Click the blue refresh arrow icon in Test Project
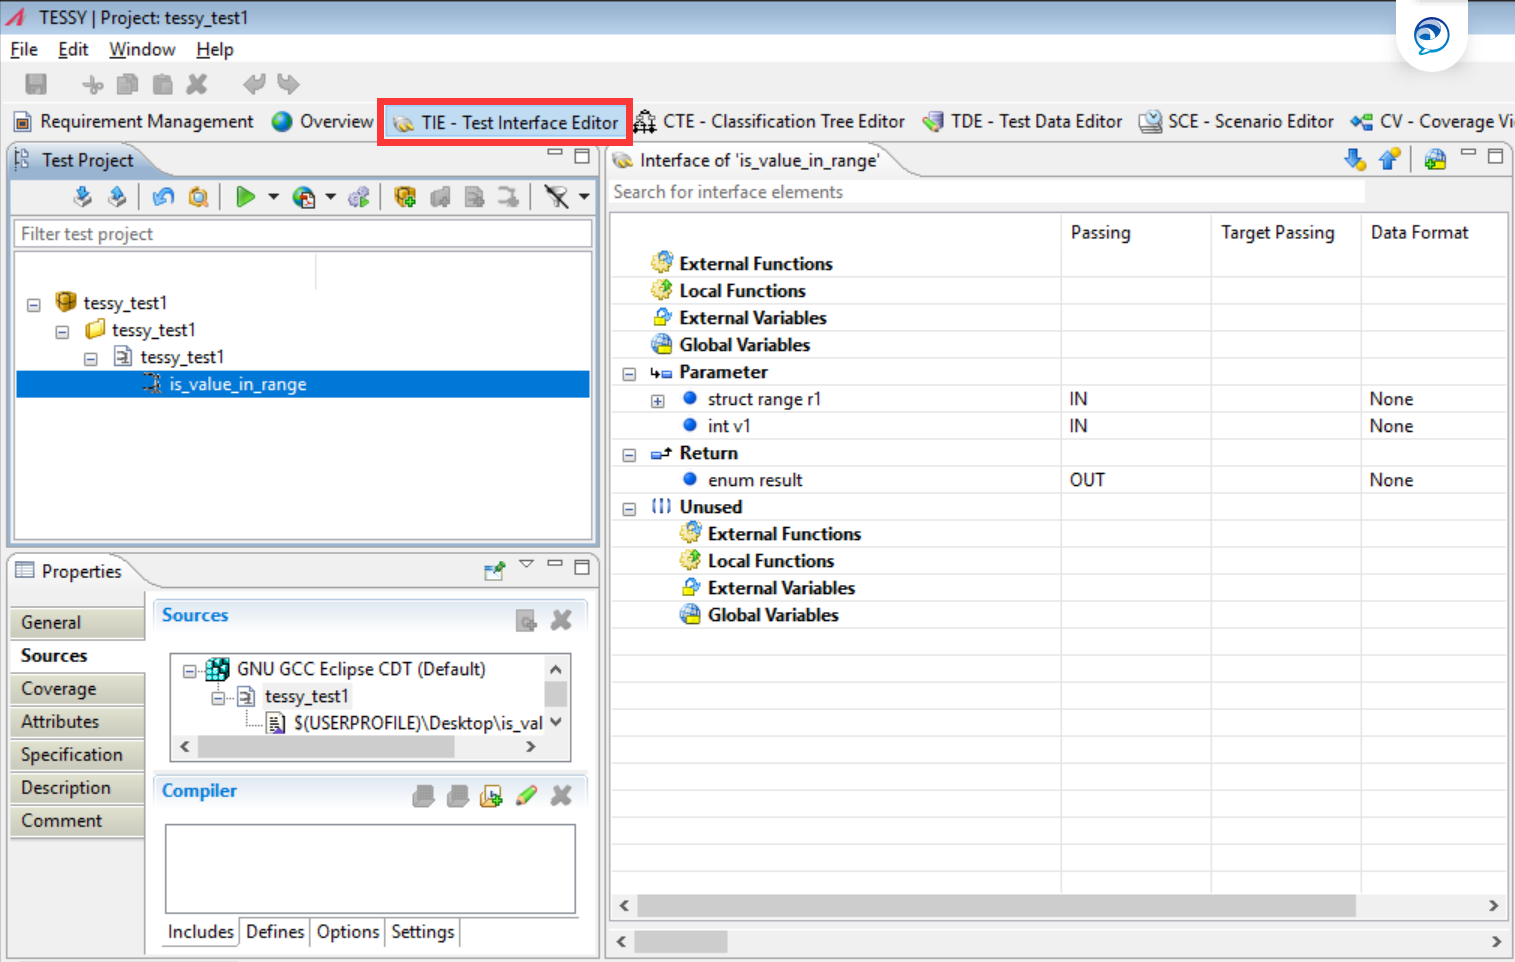This screenshot has height=962, width=1515. coord(164,197)
